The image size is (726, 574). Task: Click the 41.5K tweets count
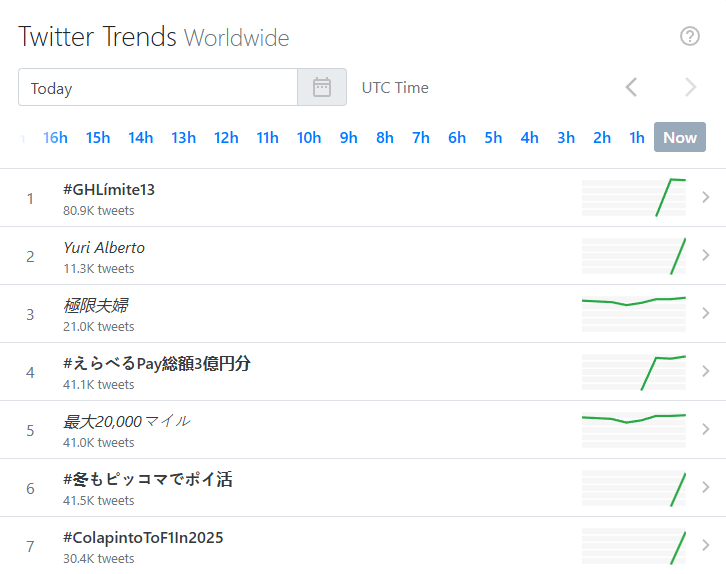(x=99, y=500)
